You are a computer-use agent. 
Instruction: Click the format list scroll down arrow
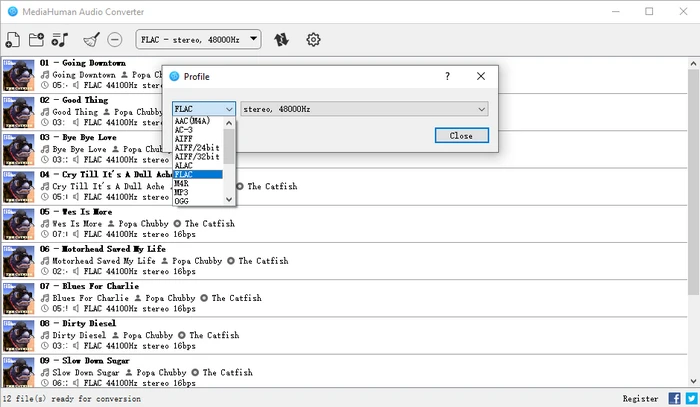coord(229,199)
